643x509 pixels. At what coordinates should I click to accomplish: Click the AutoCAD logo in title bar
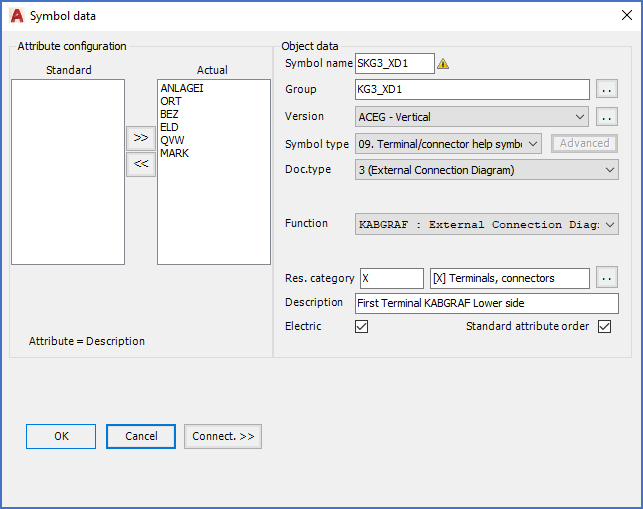16,16
